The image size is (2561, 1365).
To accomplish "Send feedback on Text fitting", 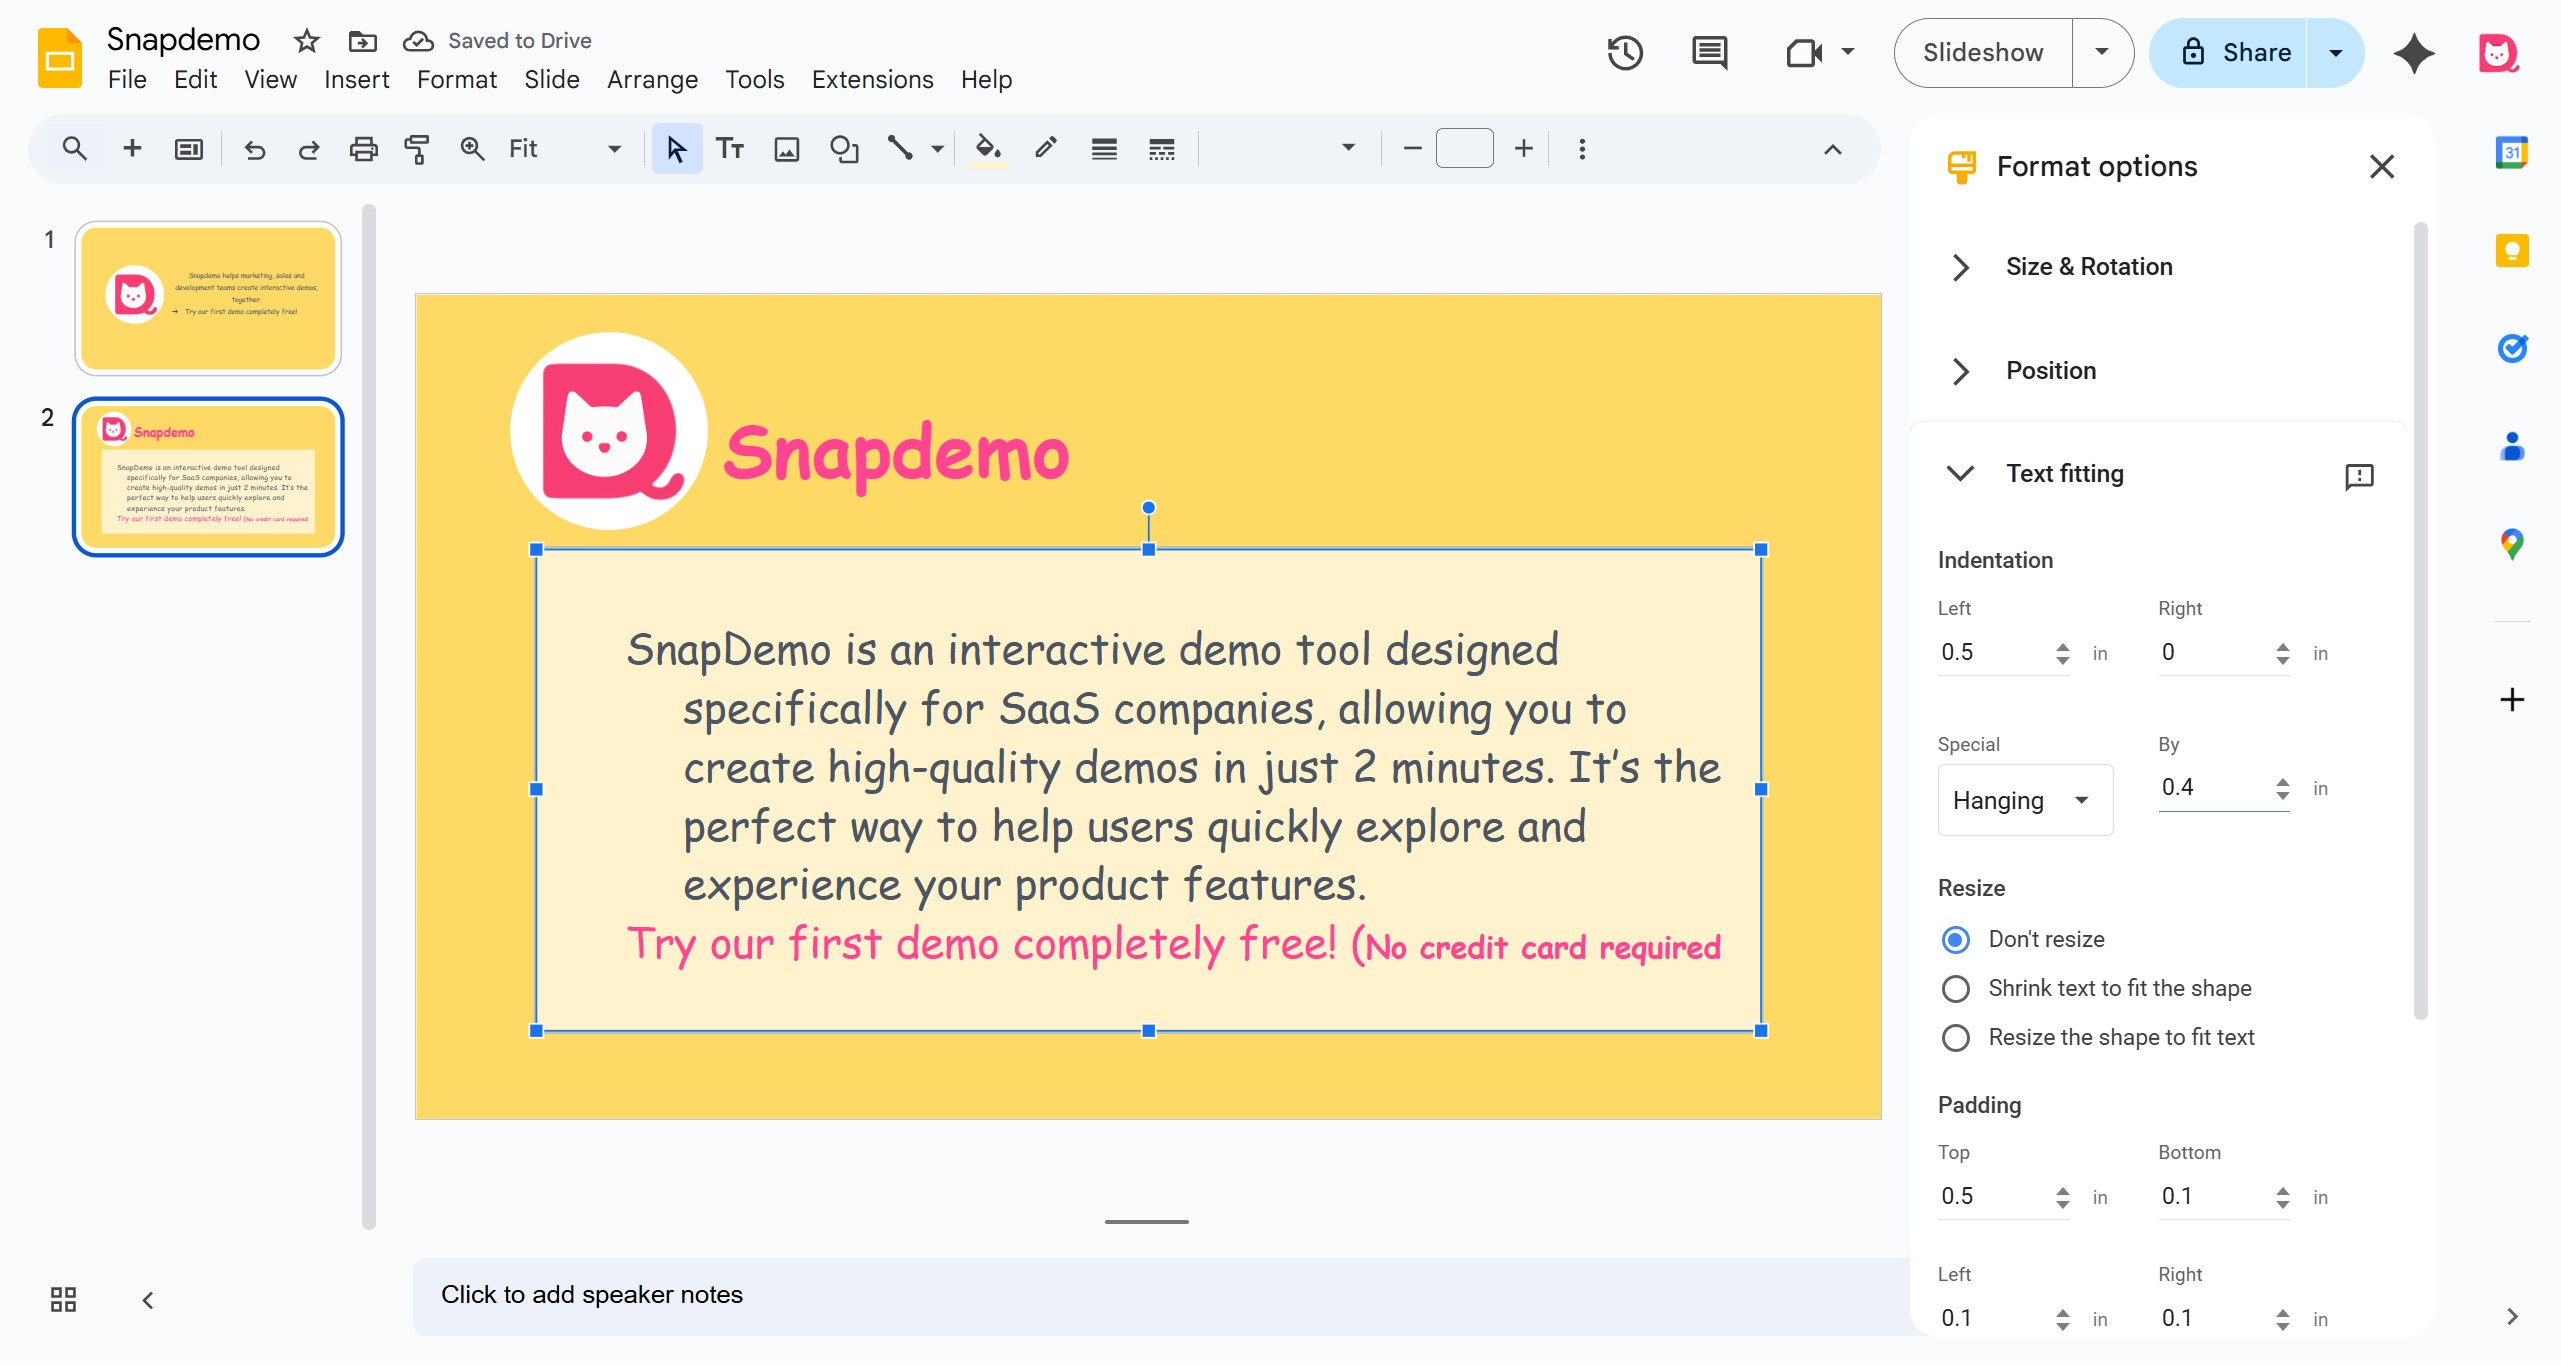I will coord(2359,475).
